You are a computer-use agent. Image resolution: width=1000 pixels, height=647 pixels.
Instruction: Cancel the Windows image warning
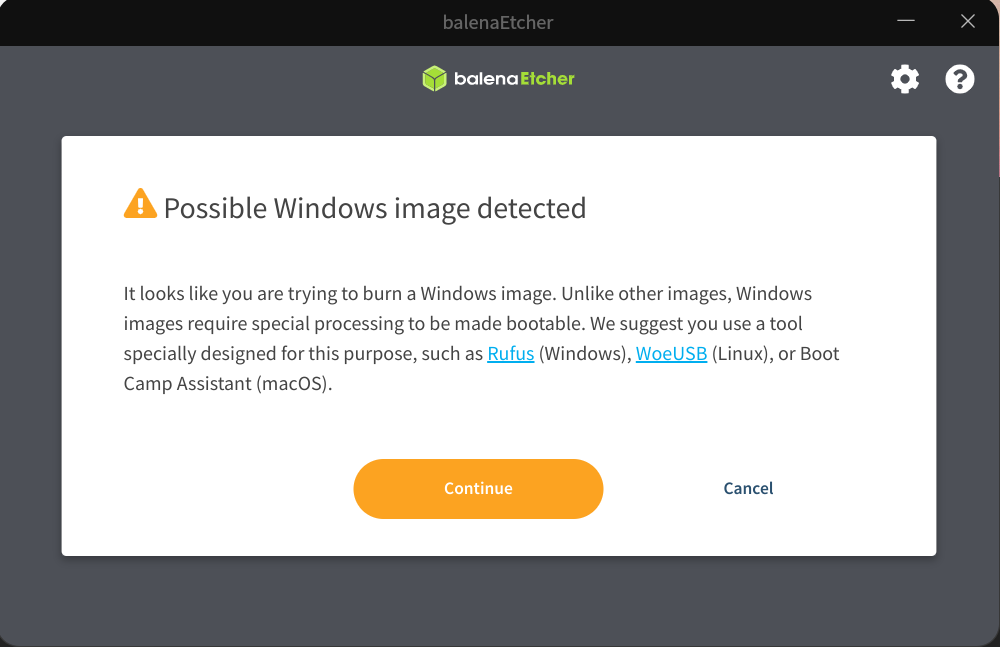[748, 489]
